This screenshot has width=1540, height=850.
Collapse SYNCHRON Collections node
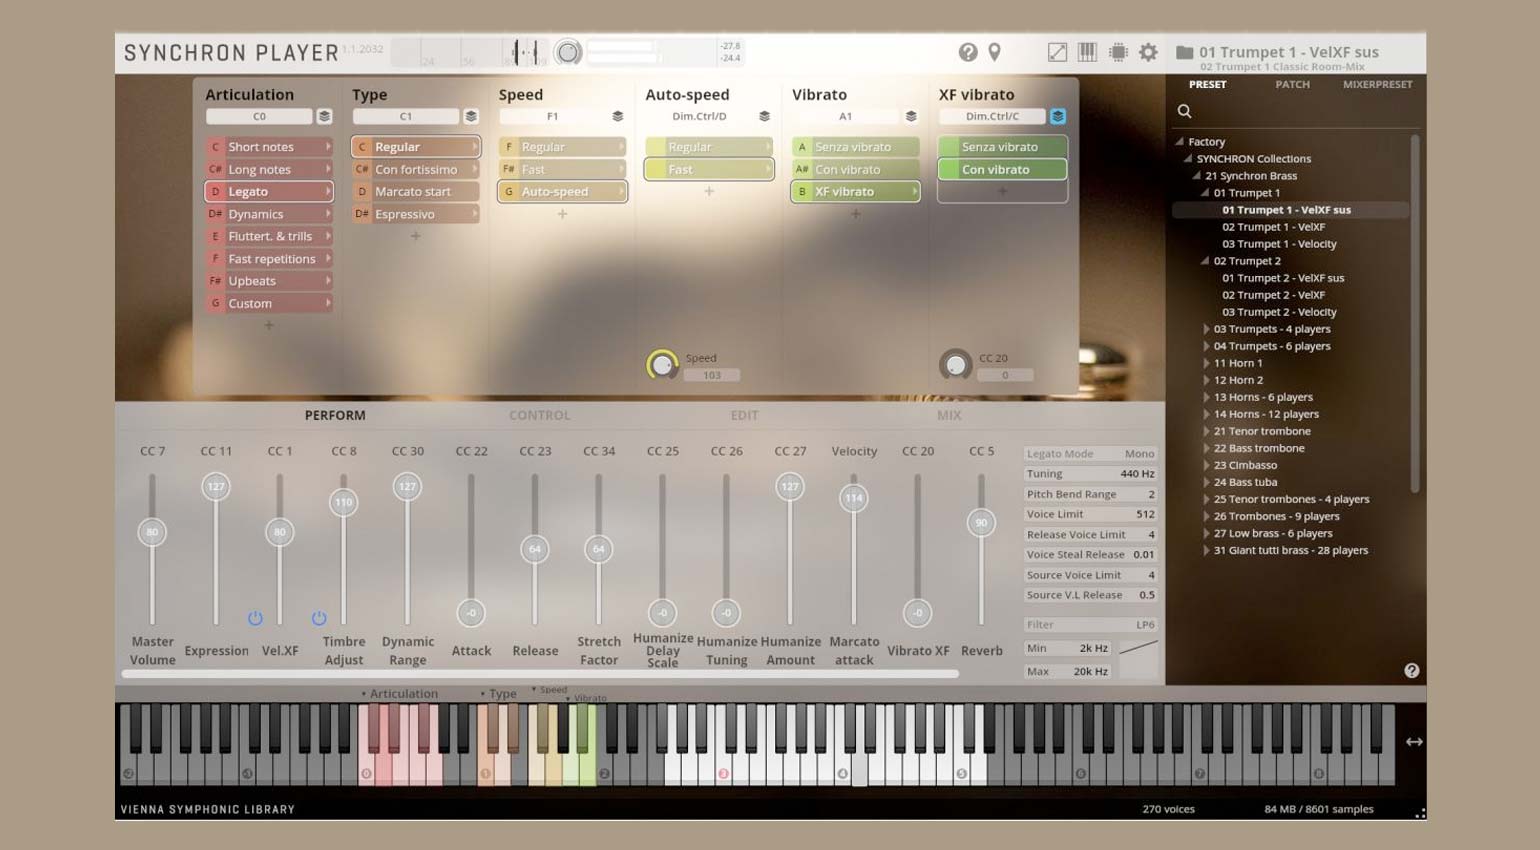tap(1188, 159)
